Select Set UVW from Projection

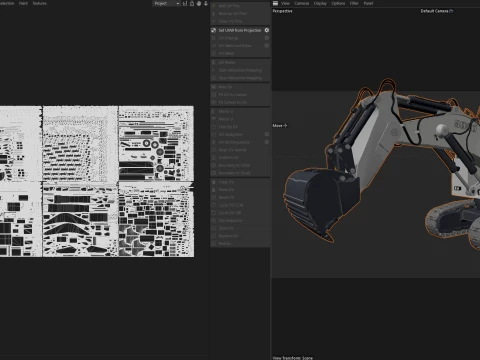point(240,30)
